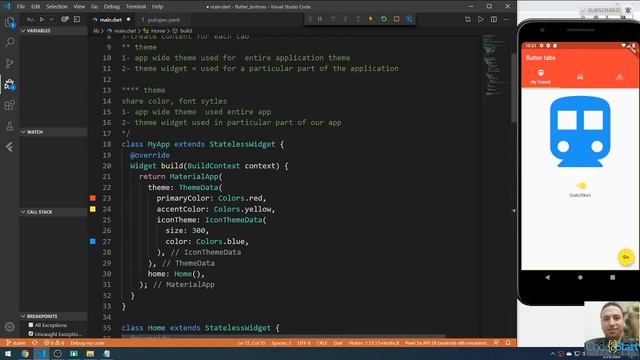This screenshot has width=640, height=360.
Task: Click the red color swatch on line 23
Action: click(93, 198)
